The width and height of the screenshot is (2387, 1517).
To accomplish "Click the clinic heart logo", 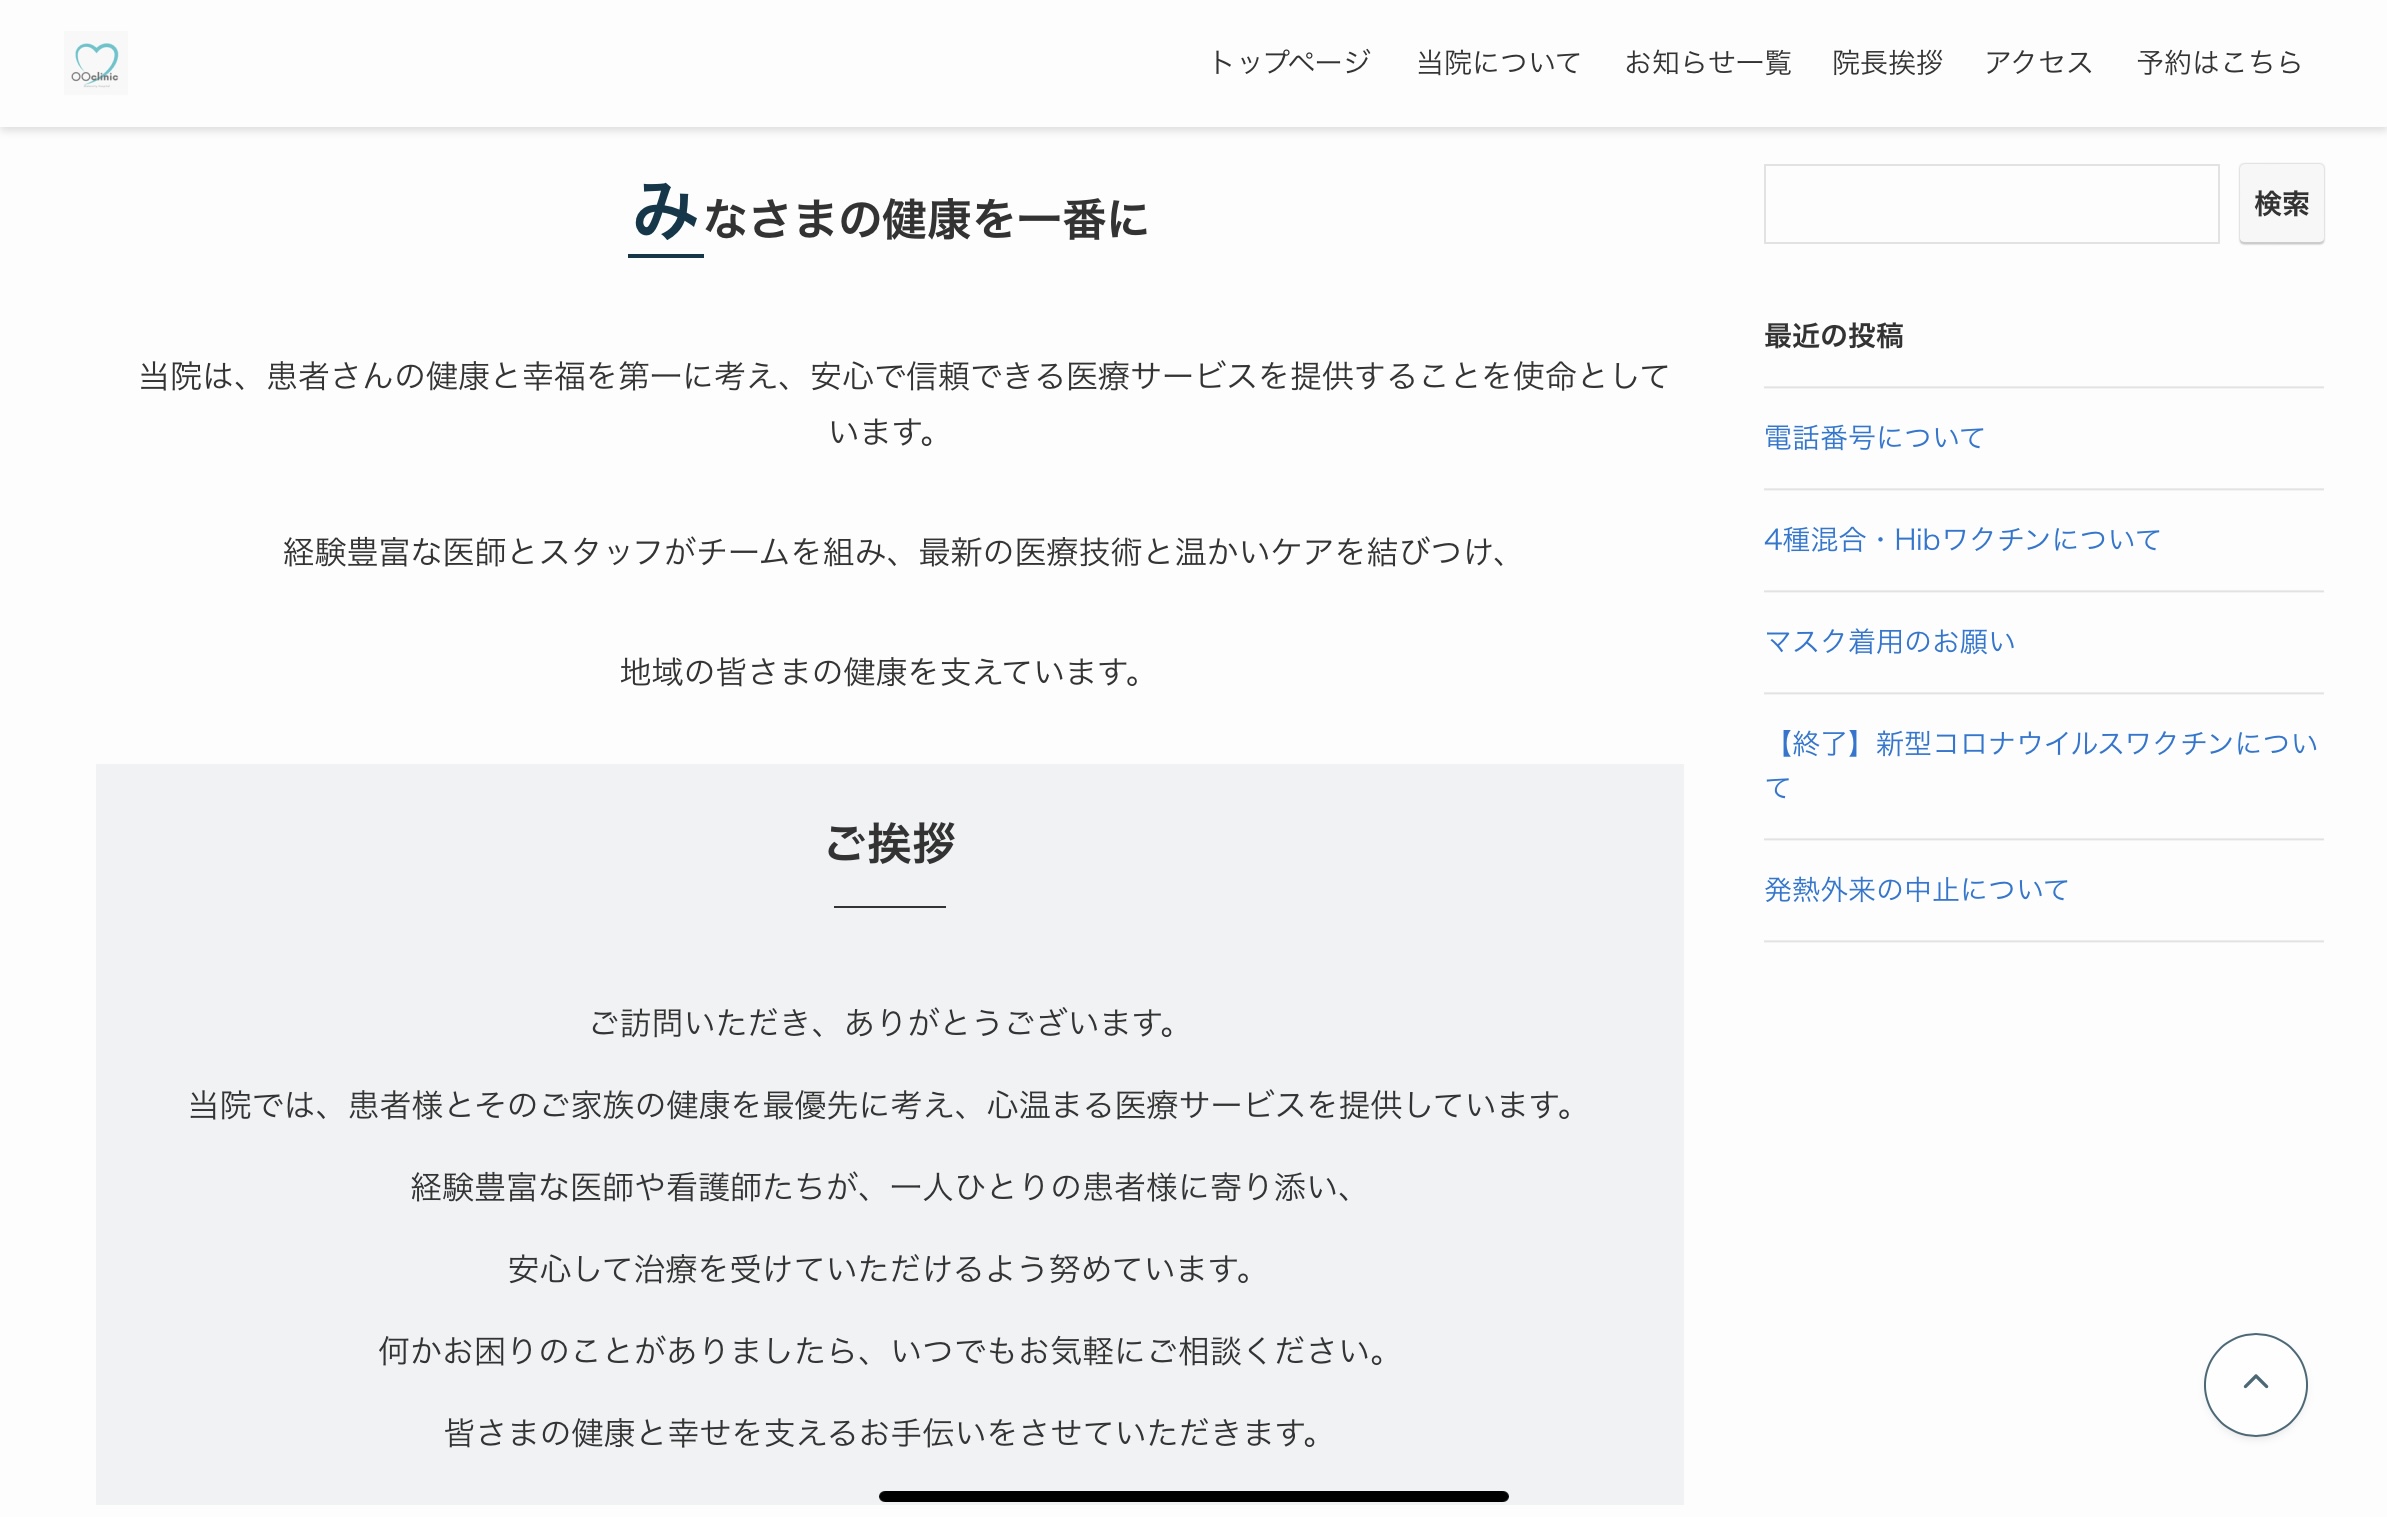I will click(96, 63).
